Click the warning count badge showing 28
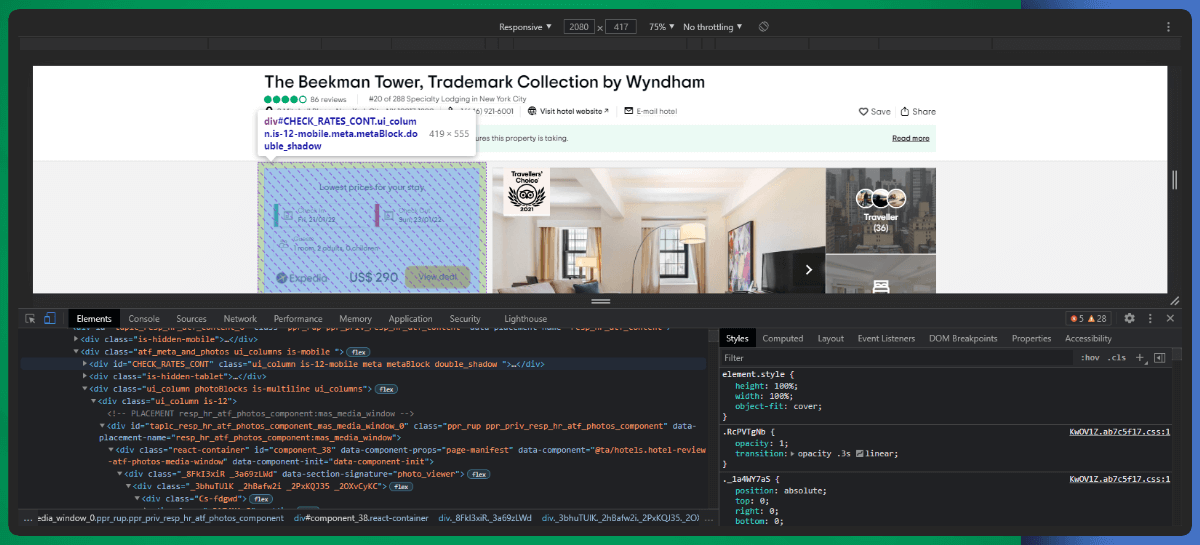 pyautogui.click(x=1099, y=318)
